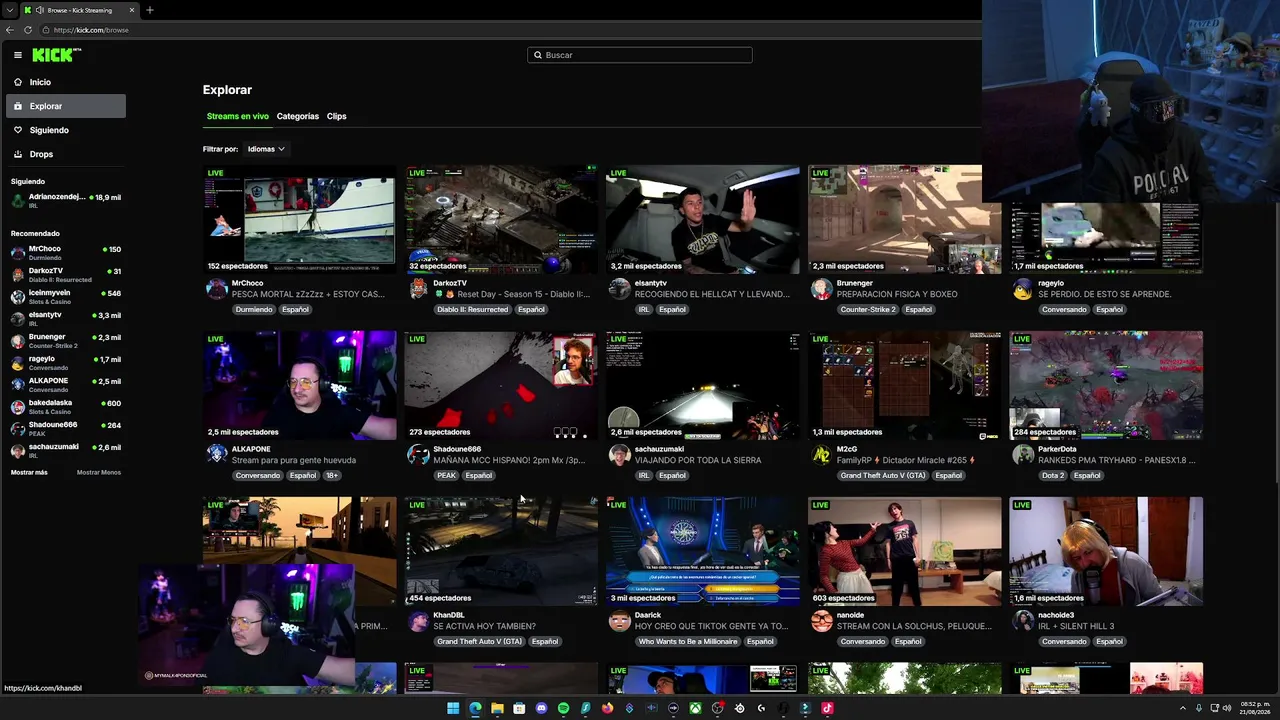Switch to the Categorías tab
1280x720 pixels.
[298, 116]
